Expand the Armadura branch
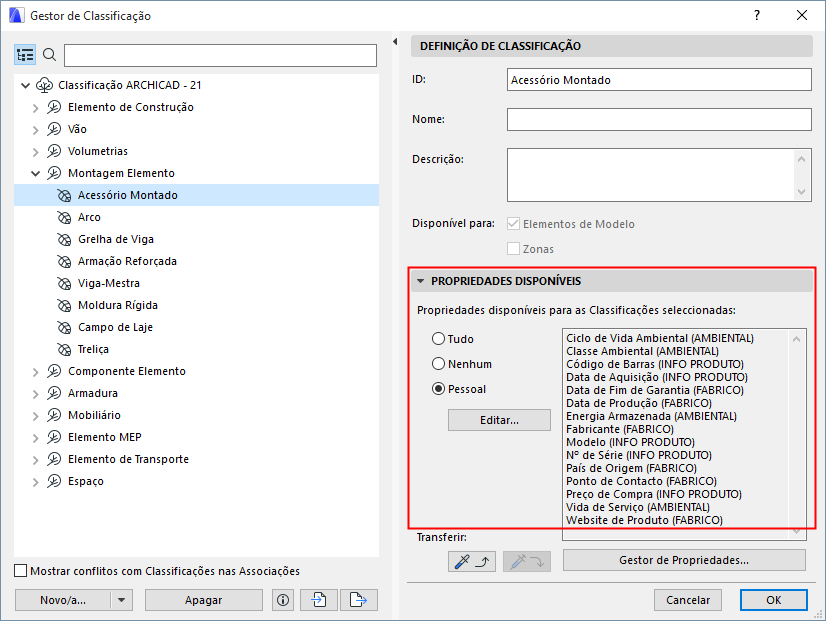 point(35,394)
